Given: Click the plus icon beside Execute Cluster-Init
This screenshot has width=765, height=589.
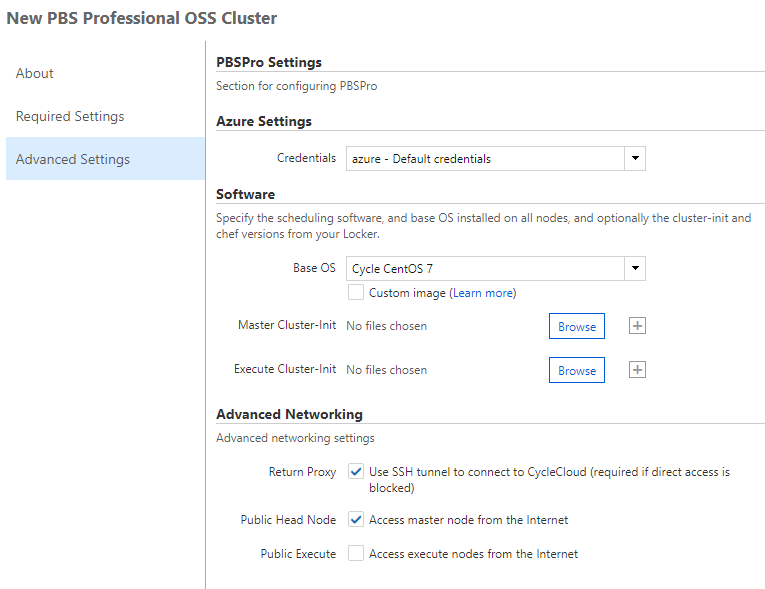Looking at the screenshot, I should click(x=637, y=370).
